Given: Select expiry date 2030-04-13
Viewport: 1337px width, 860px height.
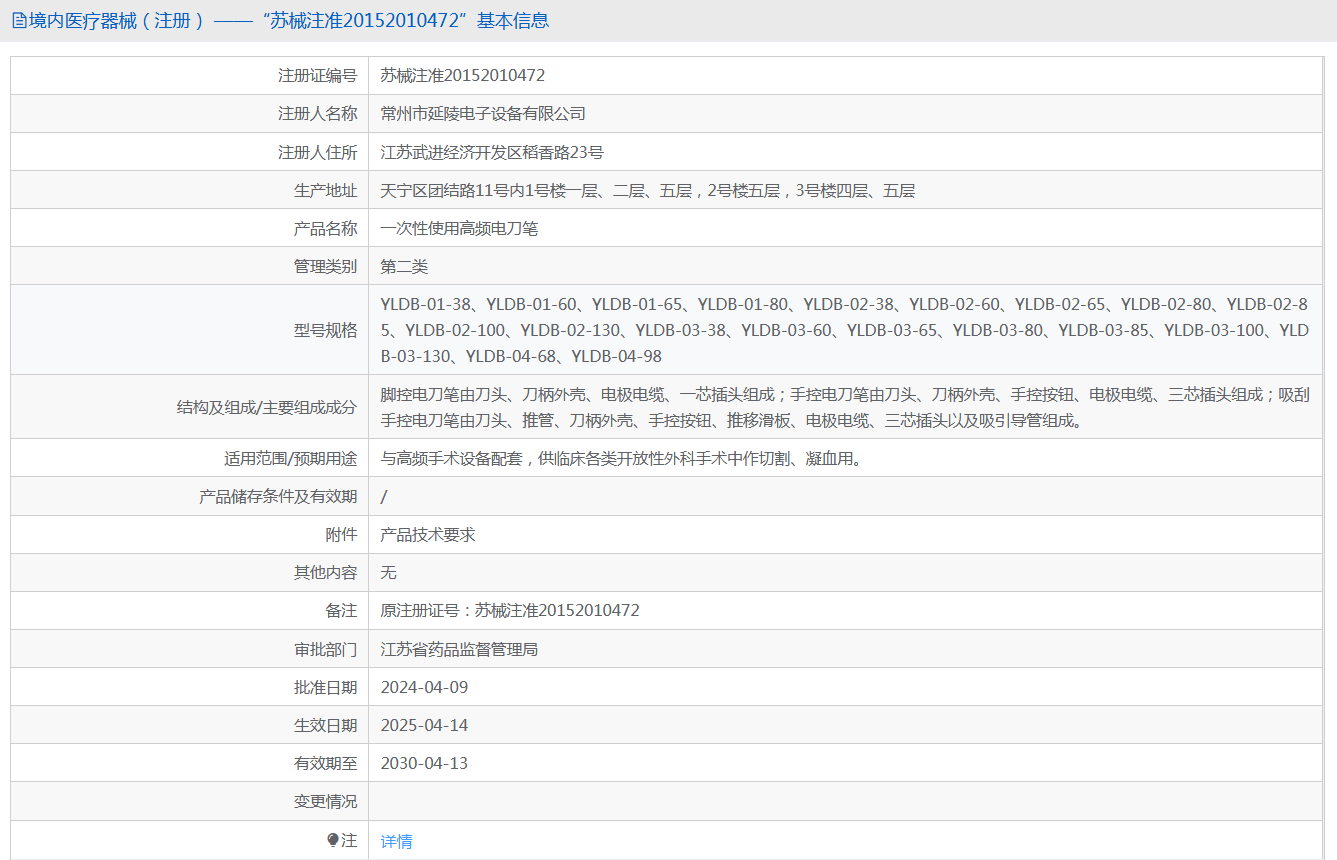Looking at the screenshot, I should [424, 764].
